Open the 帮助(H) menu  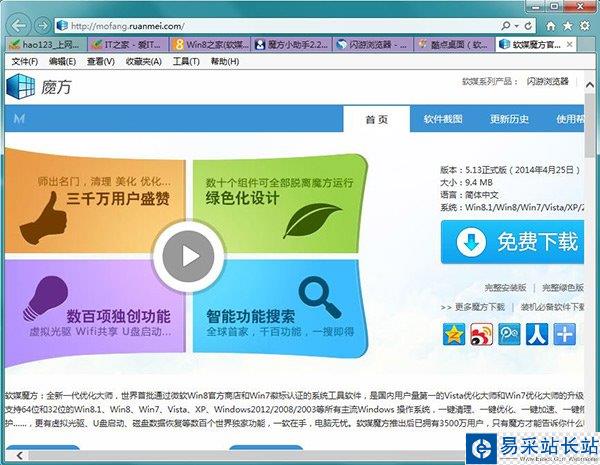[225, 61]
